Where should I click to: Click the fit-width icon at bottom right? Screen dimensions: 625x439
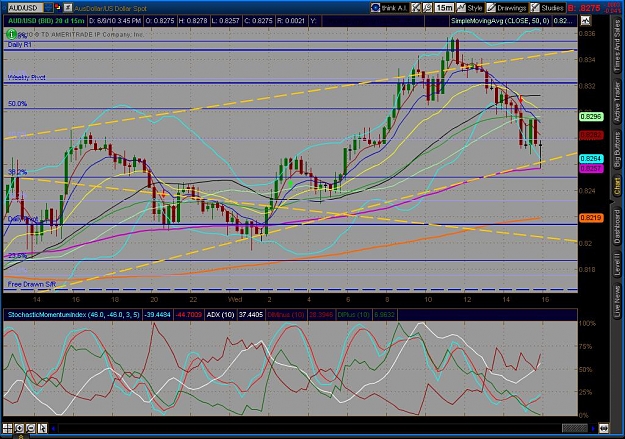[603, 429]
